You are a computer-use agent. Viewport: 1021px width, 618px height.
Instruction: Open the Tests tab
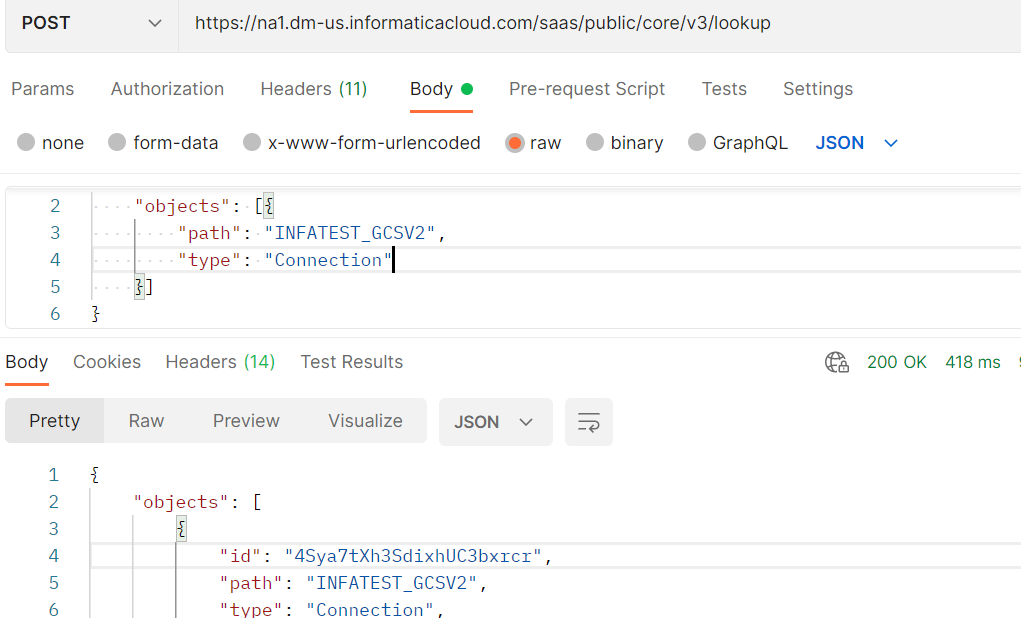pyautogui.click(x=724, y=89)
